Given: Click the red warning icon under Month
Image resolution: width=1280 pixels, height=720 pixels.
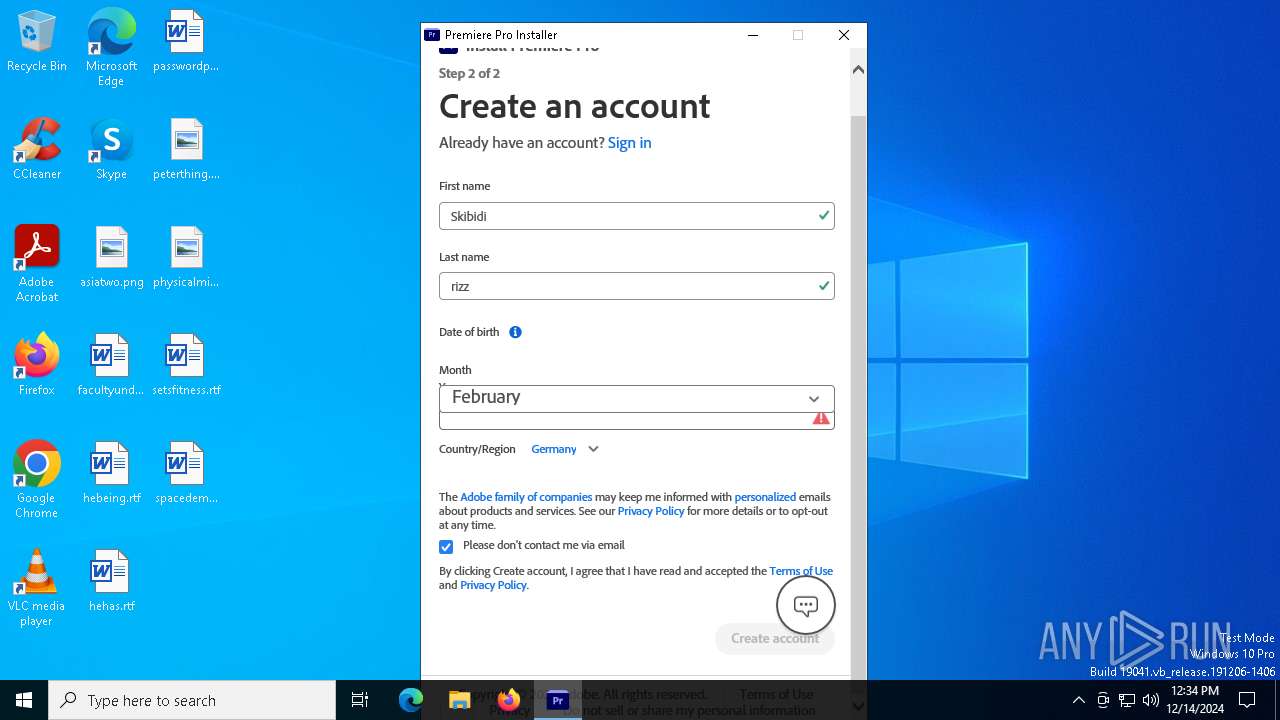Looking at the screenshot, I should click(821, 419).
